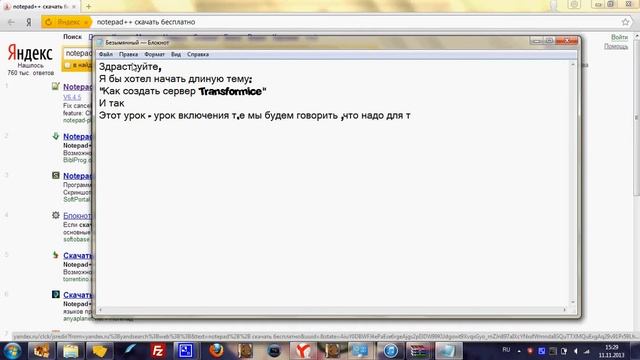Click the Yandex search field containing 'notepad'
The width and height of the screenshot is (640, 360).
(78, 53)
